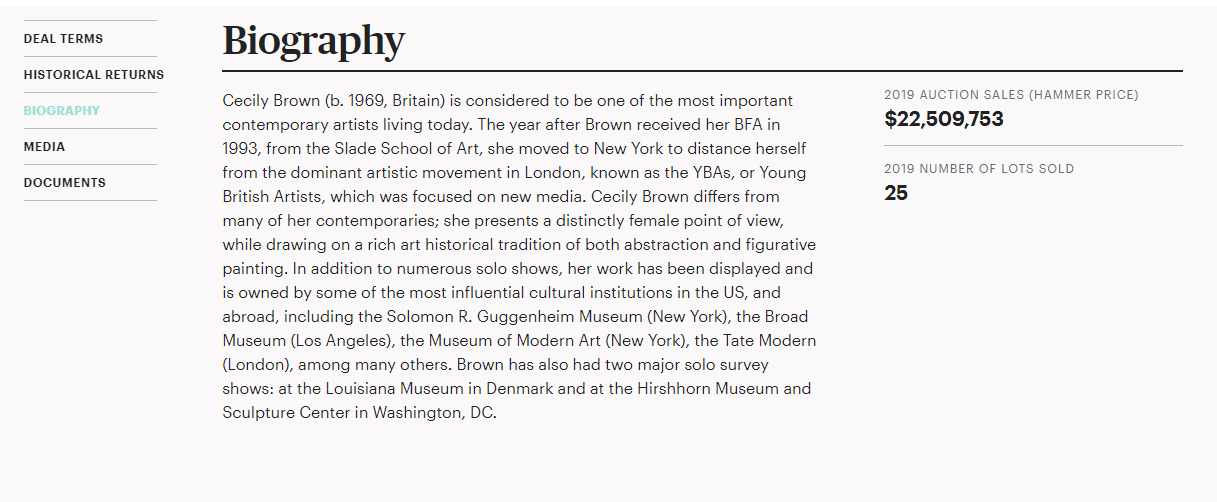Go to Historical Returns in sidebar
Image resolution: width=1217 pixels, height=502 pixels.
point(94,75)
